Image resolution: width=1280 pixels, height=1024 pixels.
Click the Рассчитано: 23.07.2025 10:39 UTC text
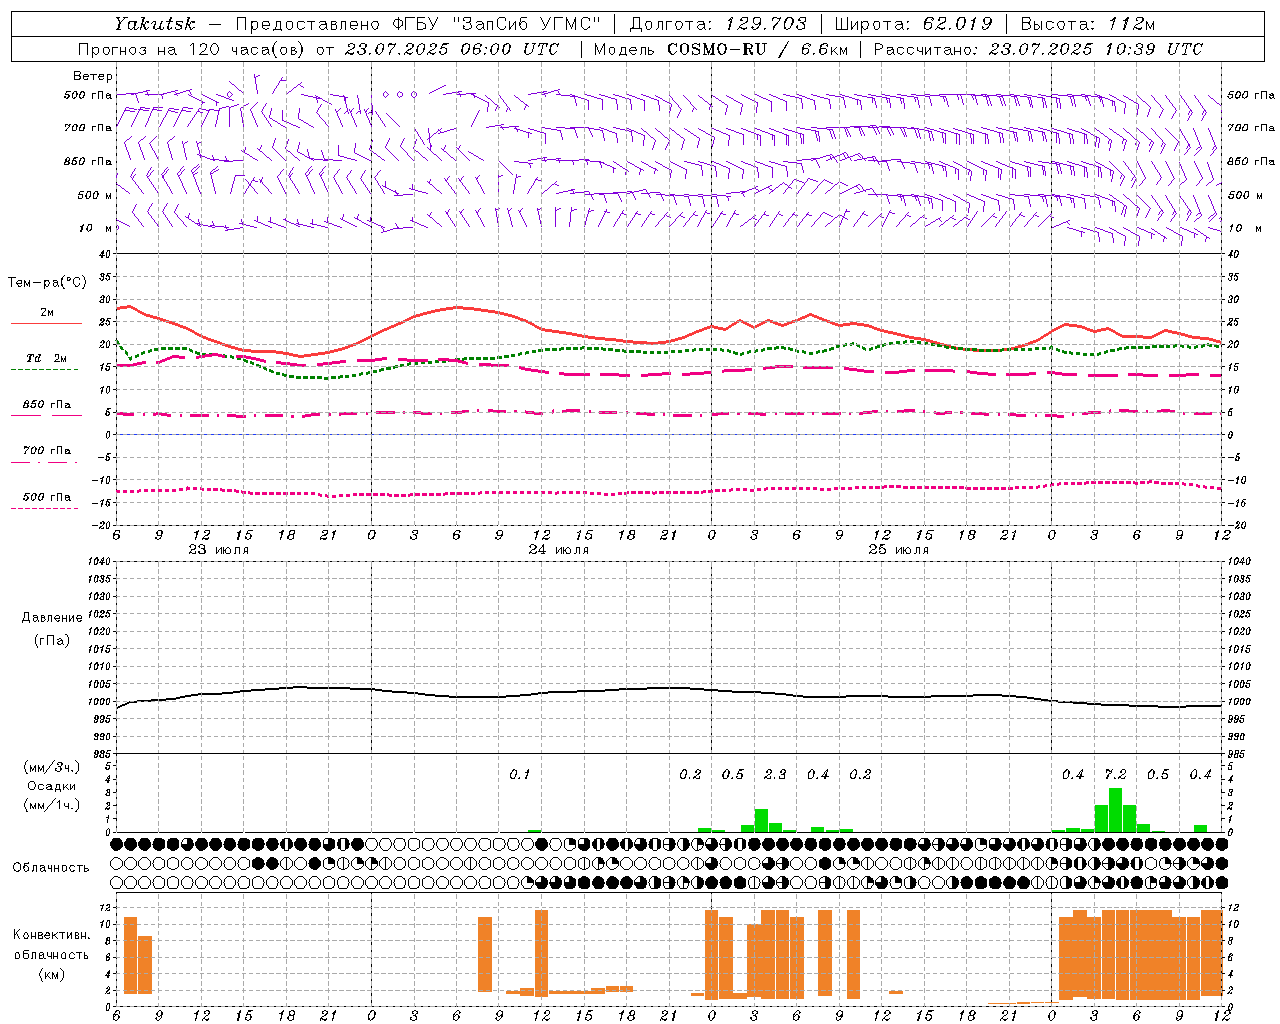coord(1038,49)
